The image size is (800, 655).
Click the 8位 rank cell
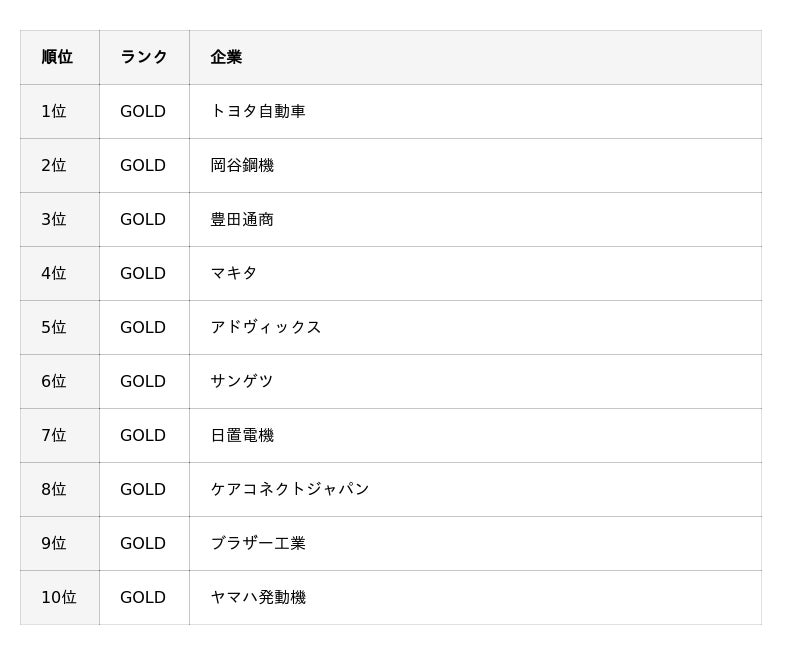tap(54, 489)
